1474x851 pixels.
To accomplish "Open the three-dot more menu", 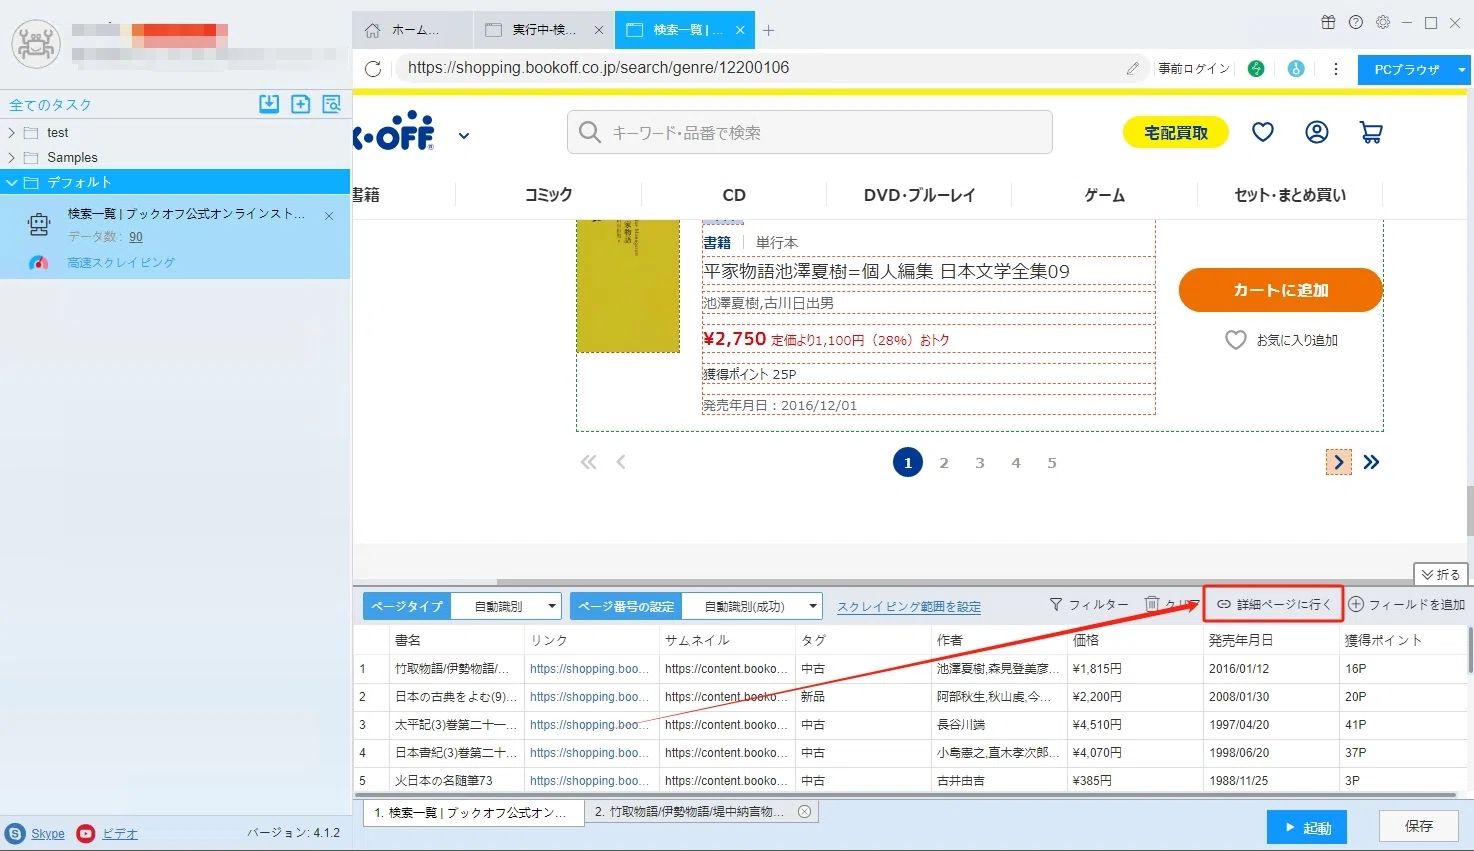I will [x=1336, y=69].
